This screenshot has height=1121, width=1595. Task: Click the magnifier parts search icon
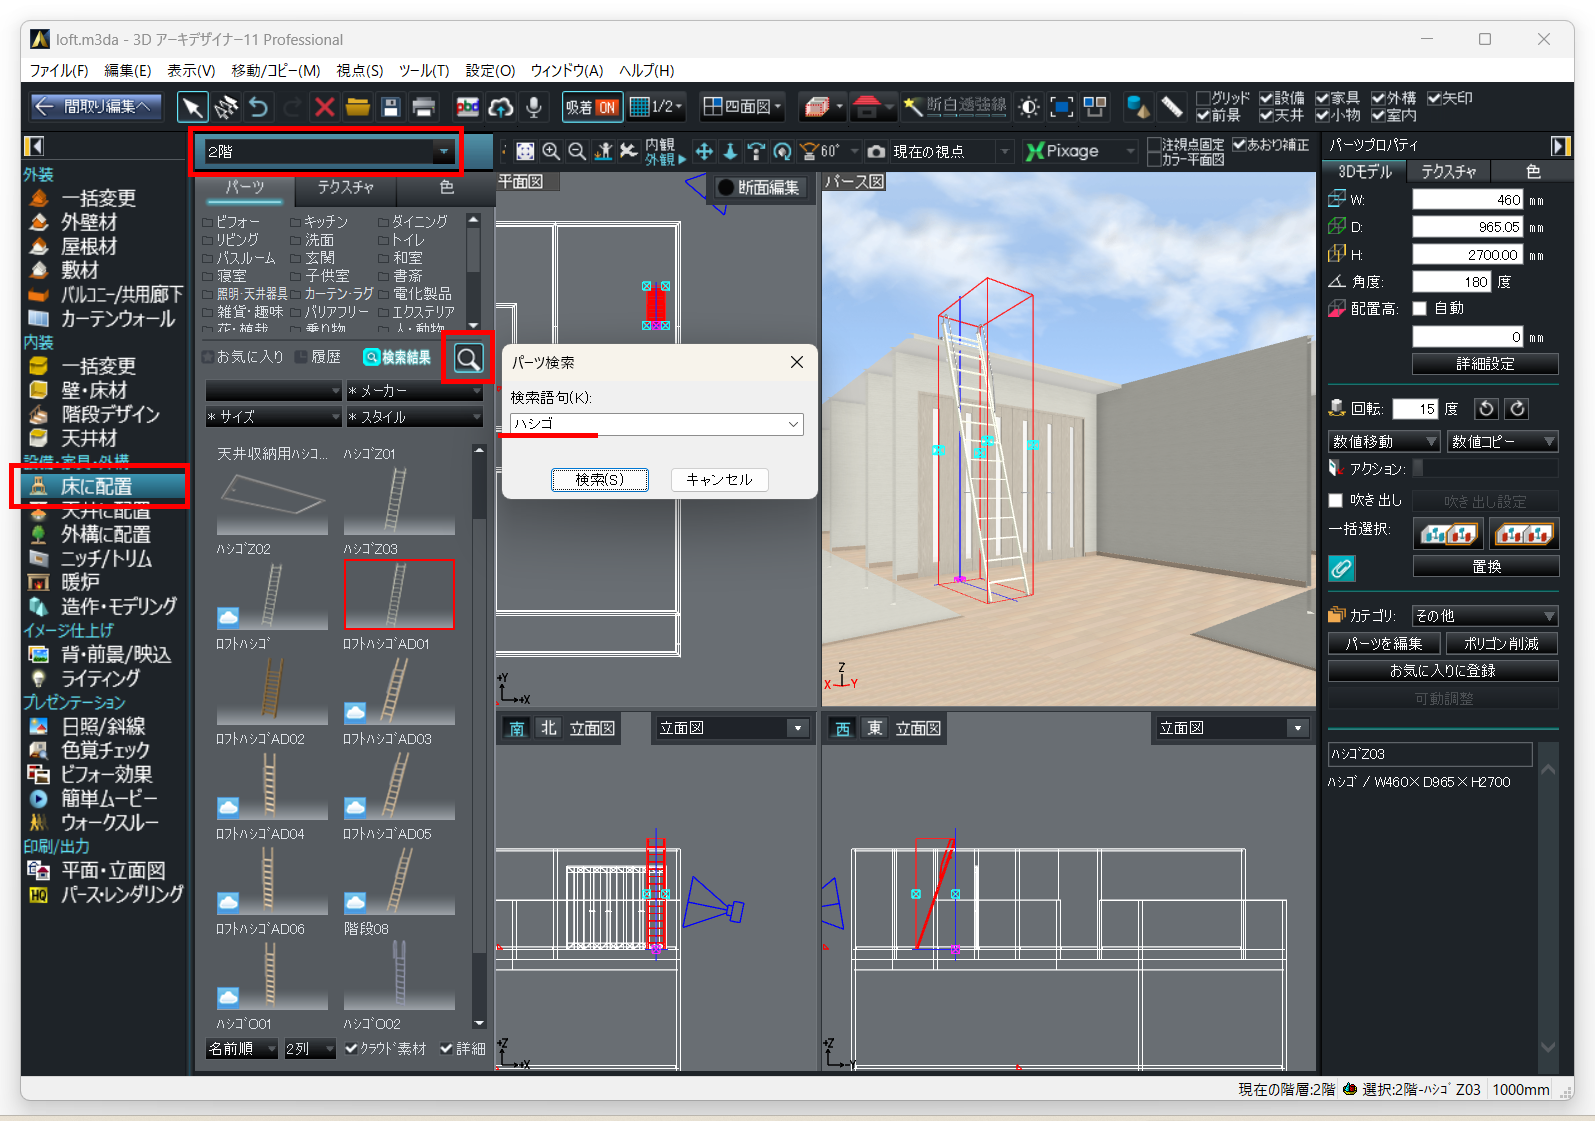click(468, 358)
